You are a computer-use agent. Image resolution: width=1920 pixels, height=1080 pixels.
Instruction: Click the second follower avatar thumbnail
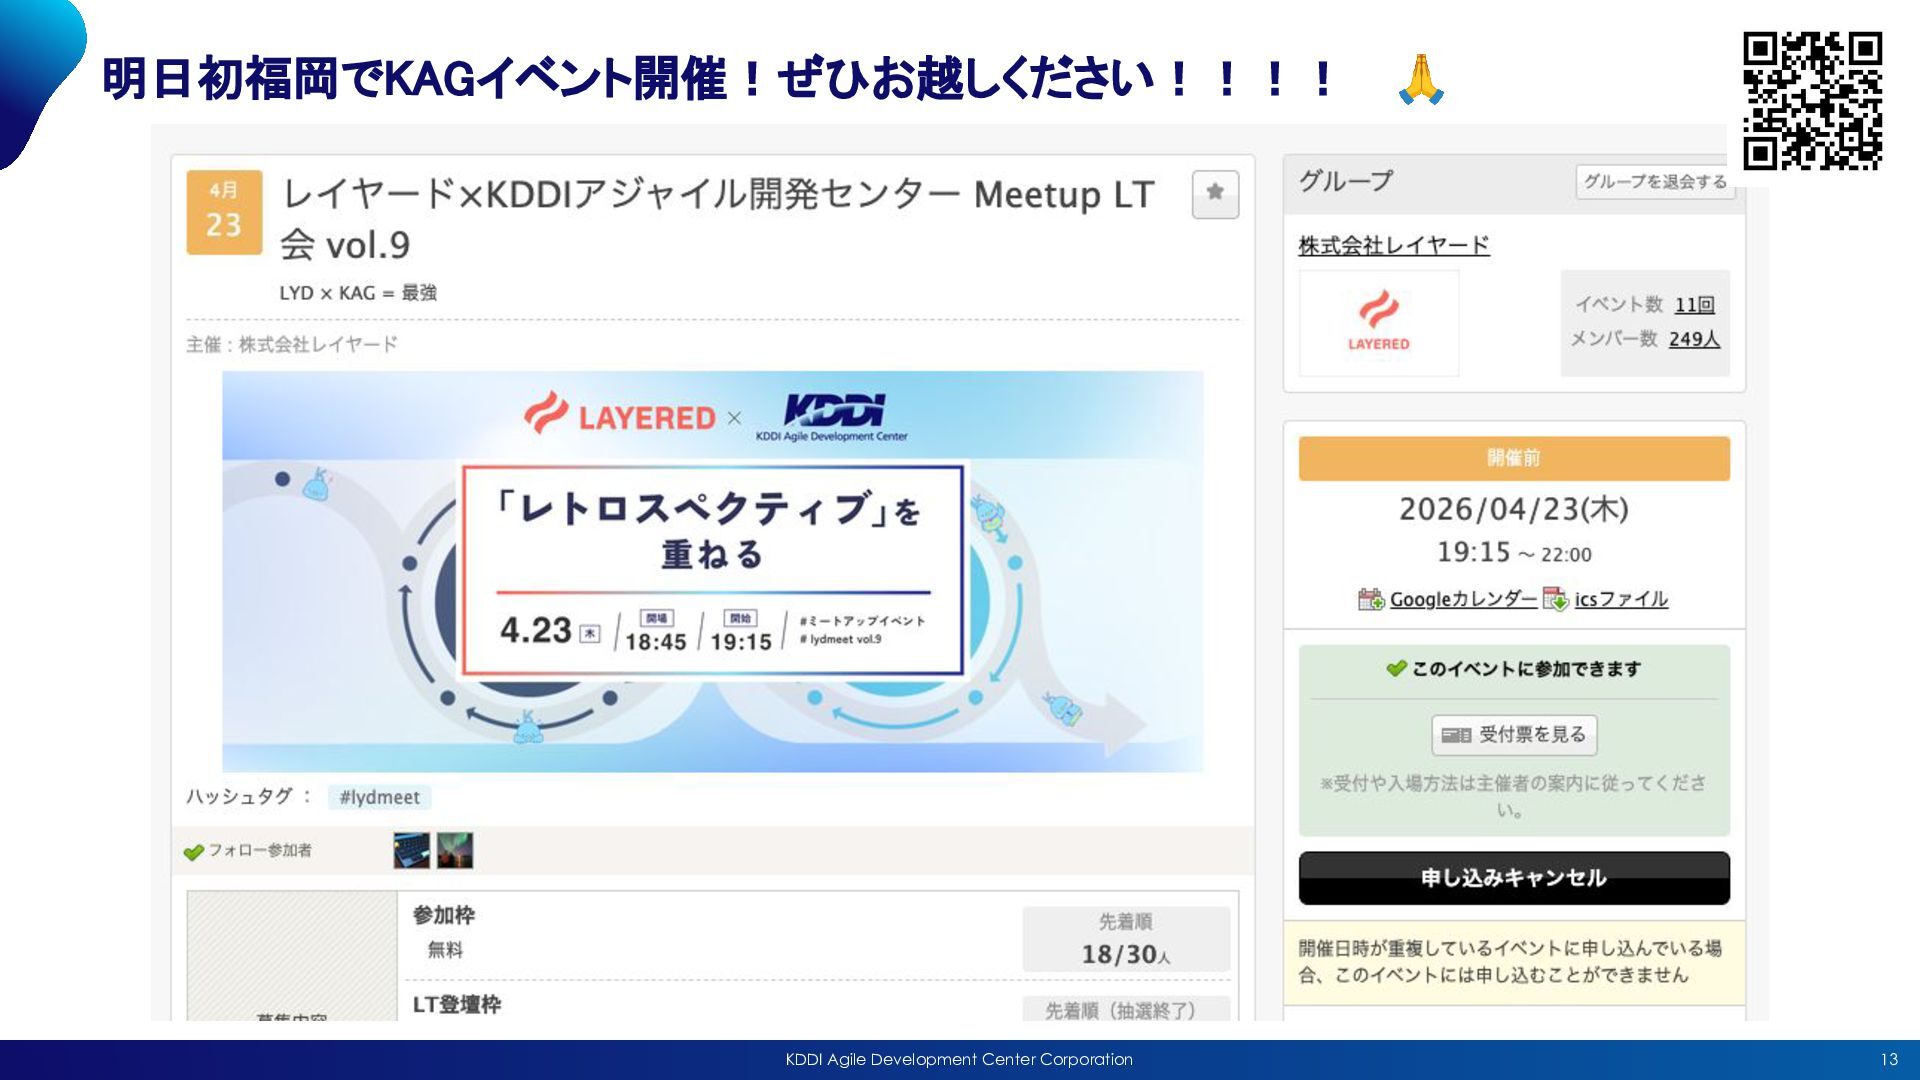pyautogui.click(x=455, y=850)
